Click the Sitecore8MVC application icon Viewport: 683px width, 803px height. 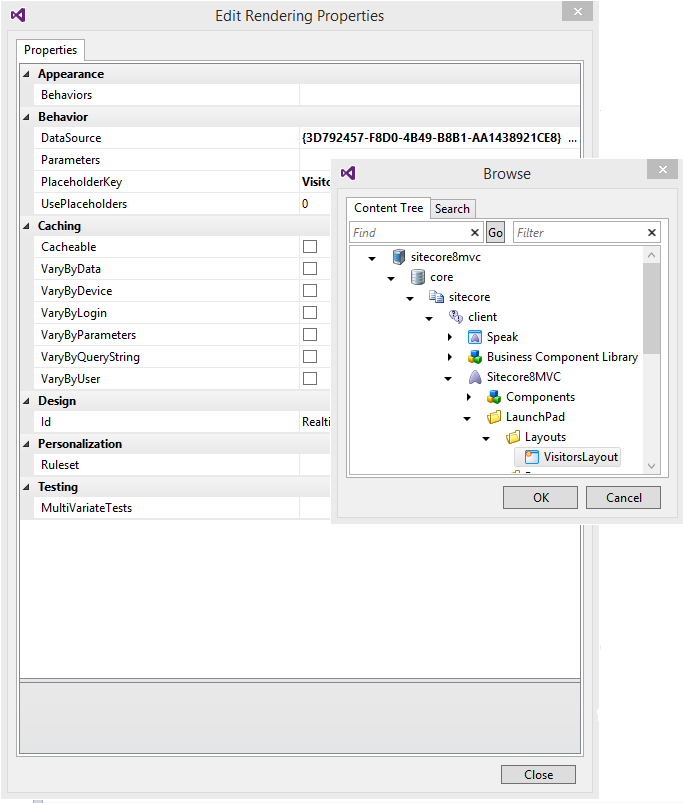475,377
